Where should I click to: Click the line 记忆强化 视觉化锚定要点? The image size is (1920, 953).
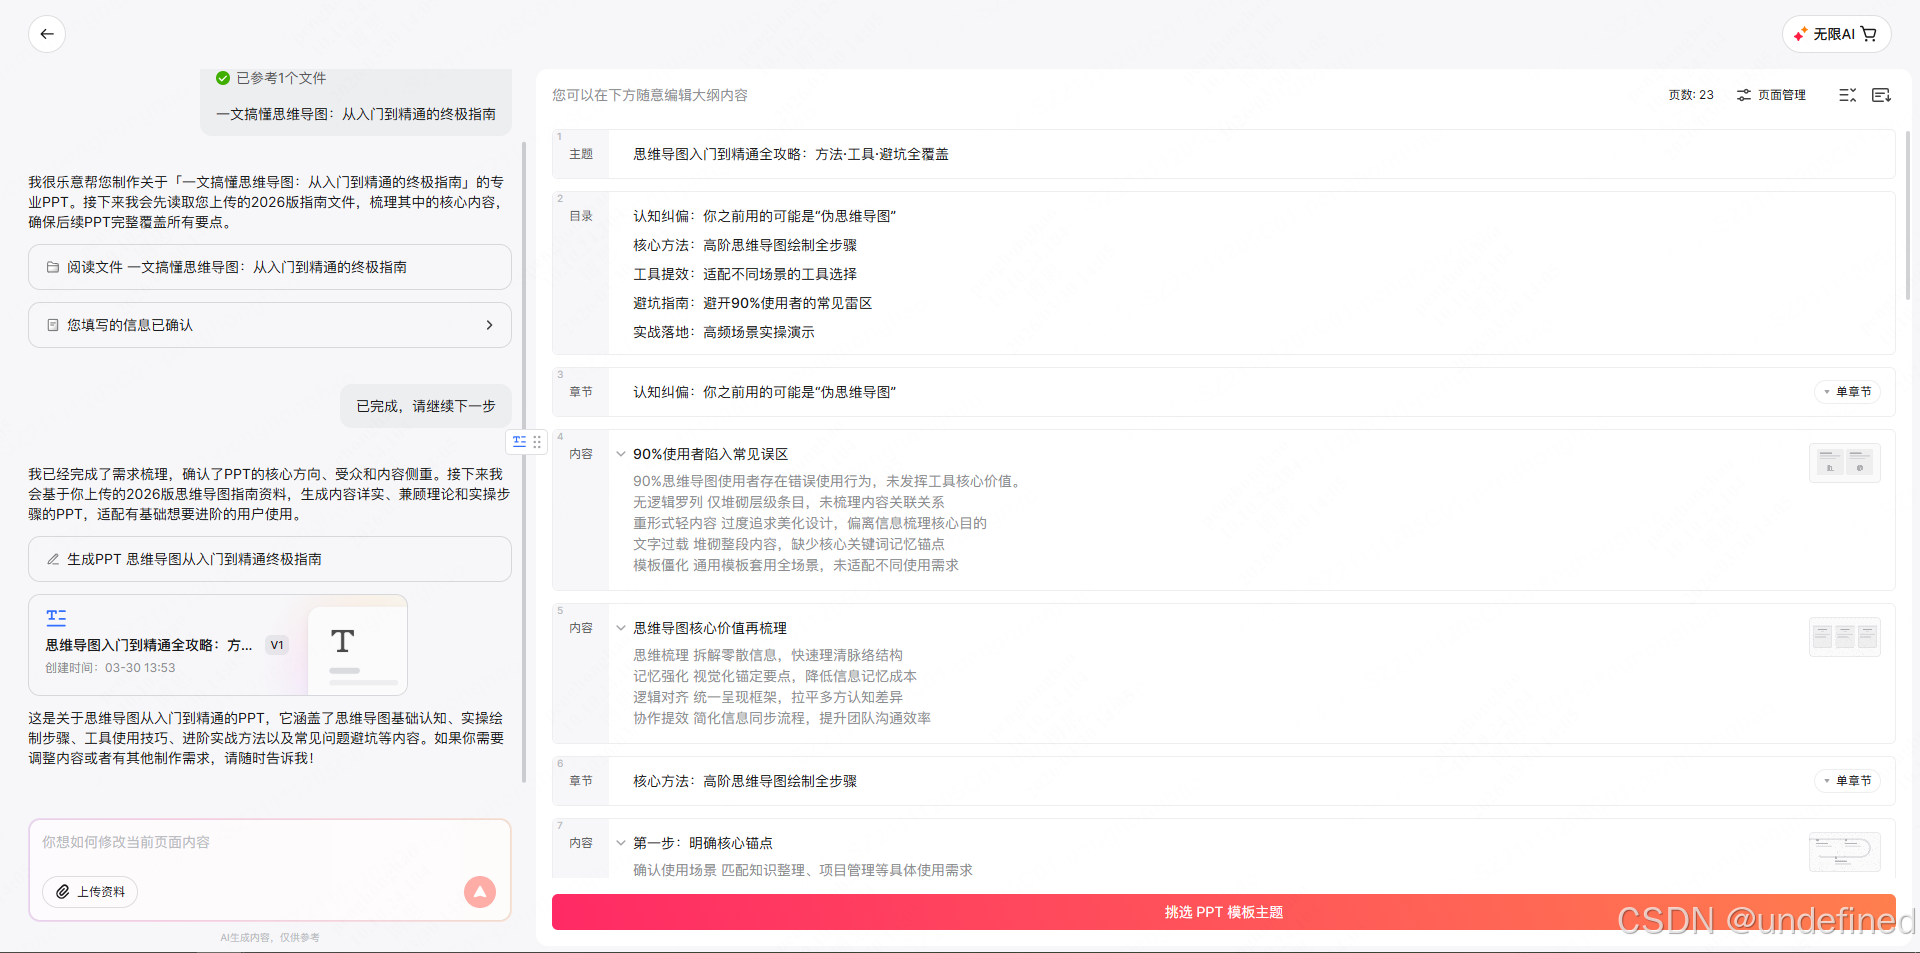(x=774, y=676)
